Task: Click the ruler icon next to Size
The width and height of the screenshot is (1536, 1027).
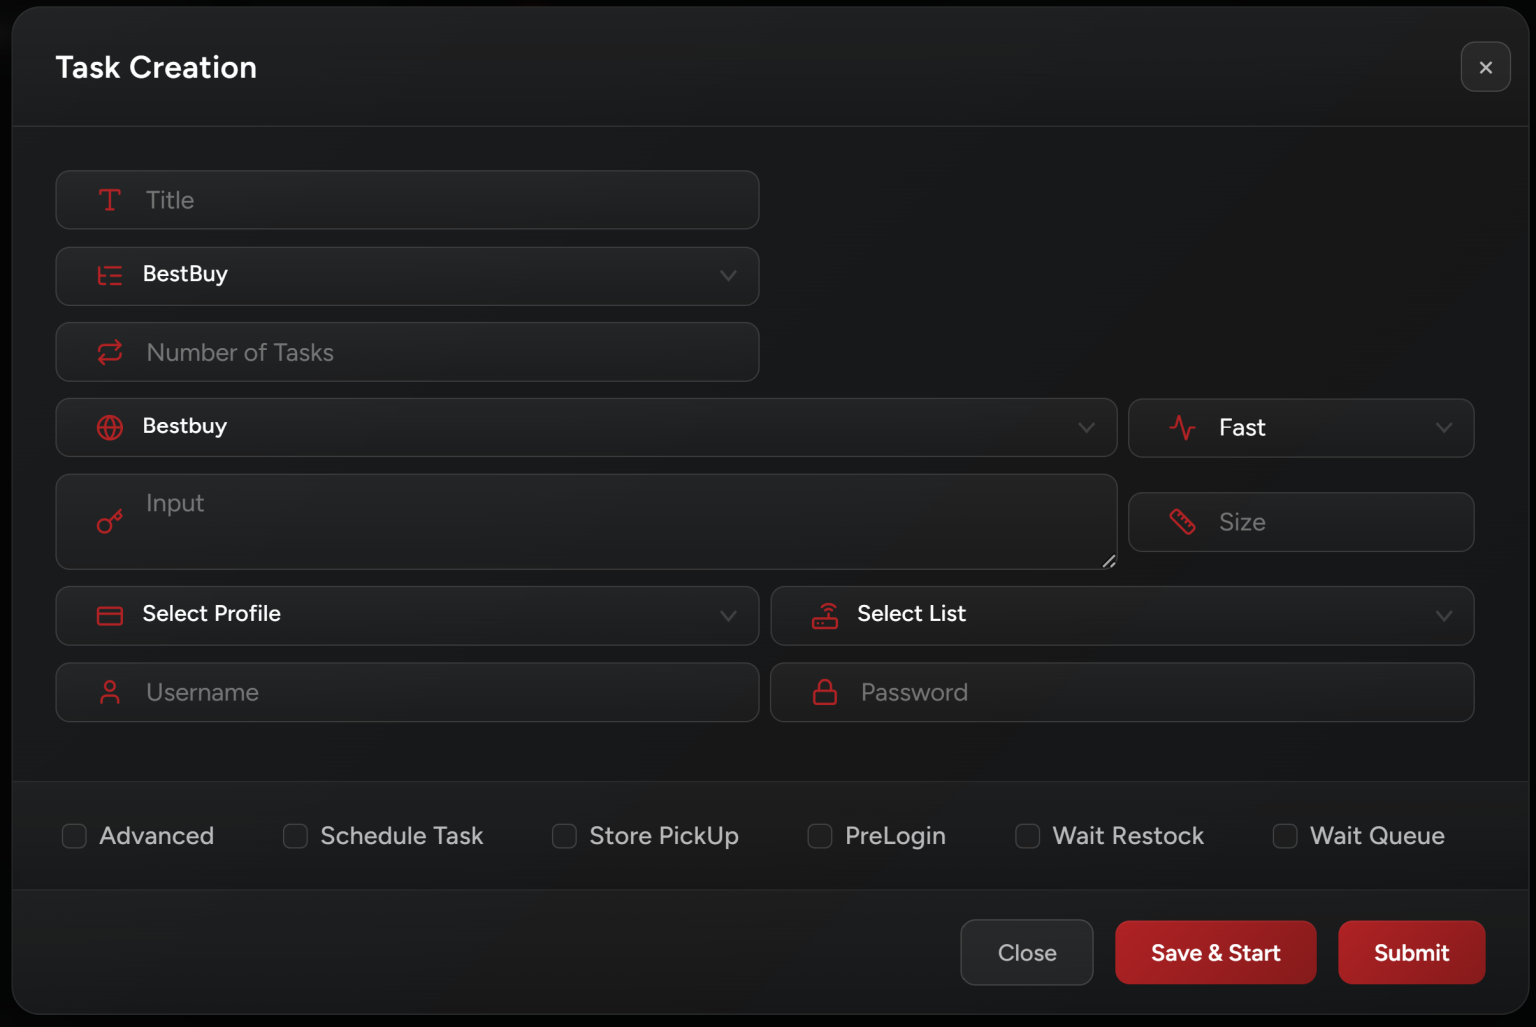Action: click(1182, 521)
